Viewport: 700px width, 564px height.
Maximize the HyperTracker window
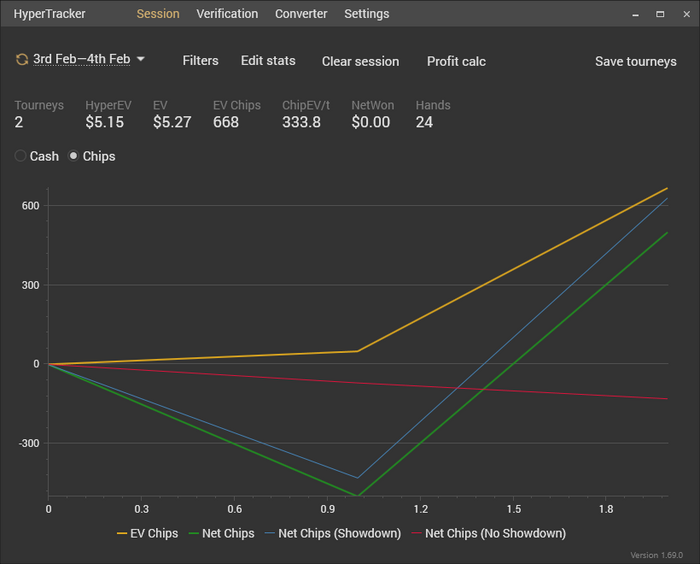(x=660, y=14)
